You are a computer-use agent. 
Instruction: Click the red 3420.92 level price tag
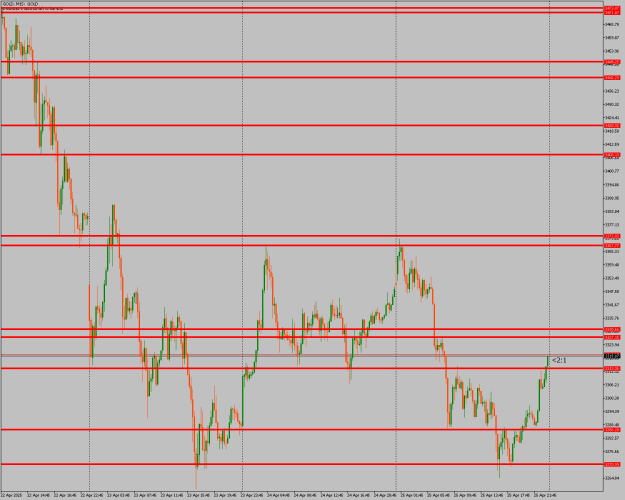pos(612,126)
